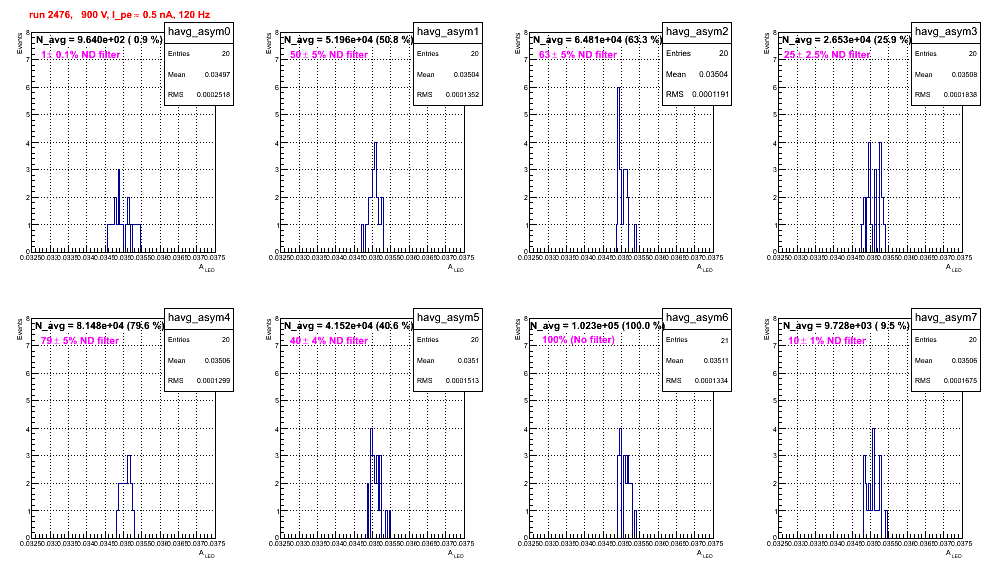Click the A_LED axis title under havg_asym0 plot
Image resolution: width=996 pixels, height=572 pixels.
pyautogui.click(x=207, y=268)
